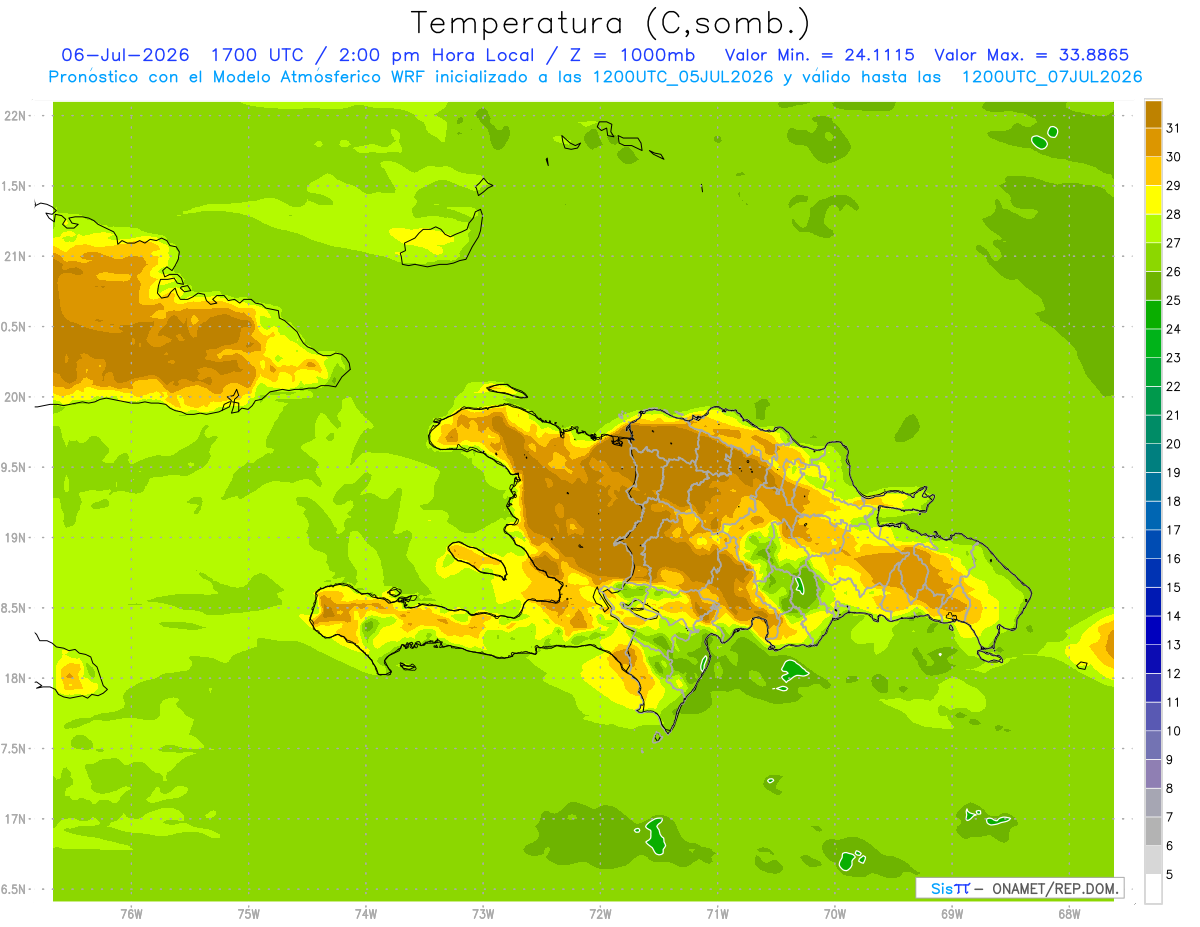The width and height of the screenshot is (1200, 927).
Task: Click the dark orange legend swatch above 31
Action: tap(1153, 114)
